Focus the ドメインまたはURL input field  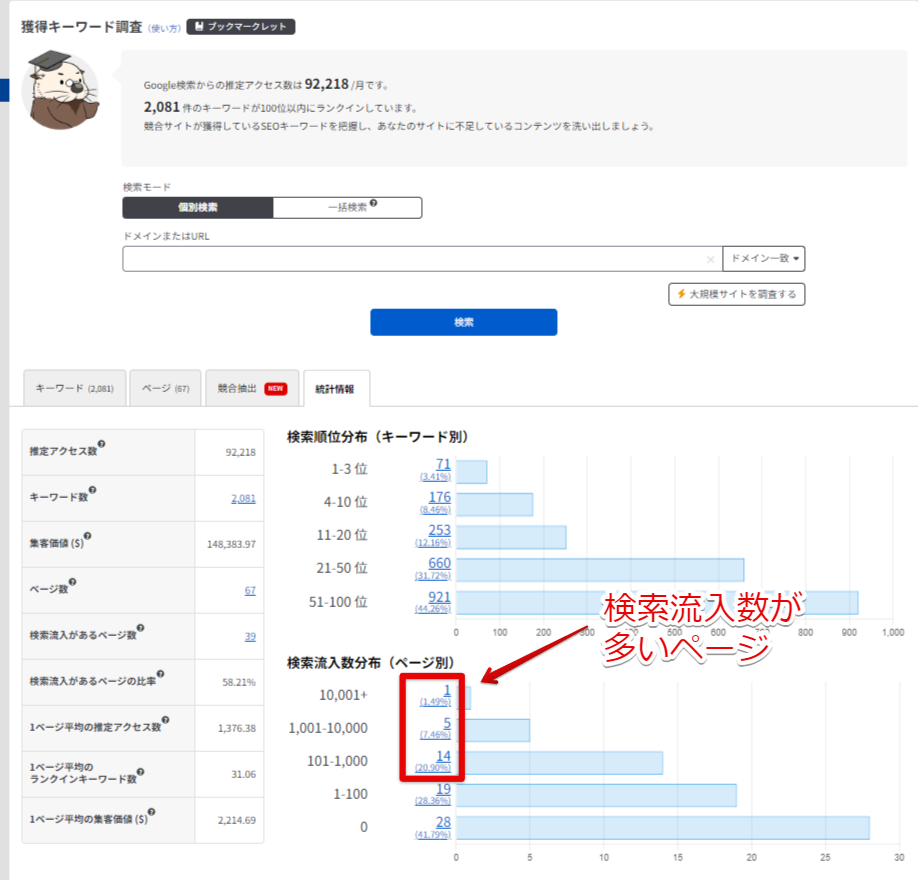point(410,259)
